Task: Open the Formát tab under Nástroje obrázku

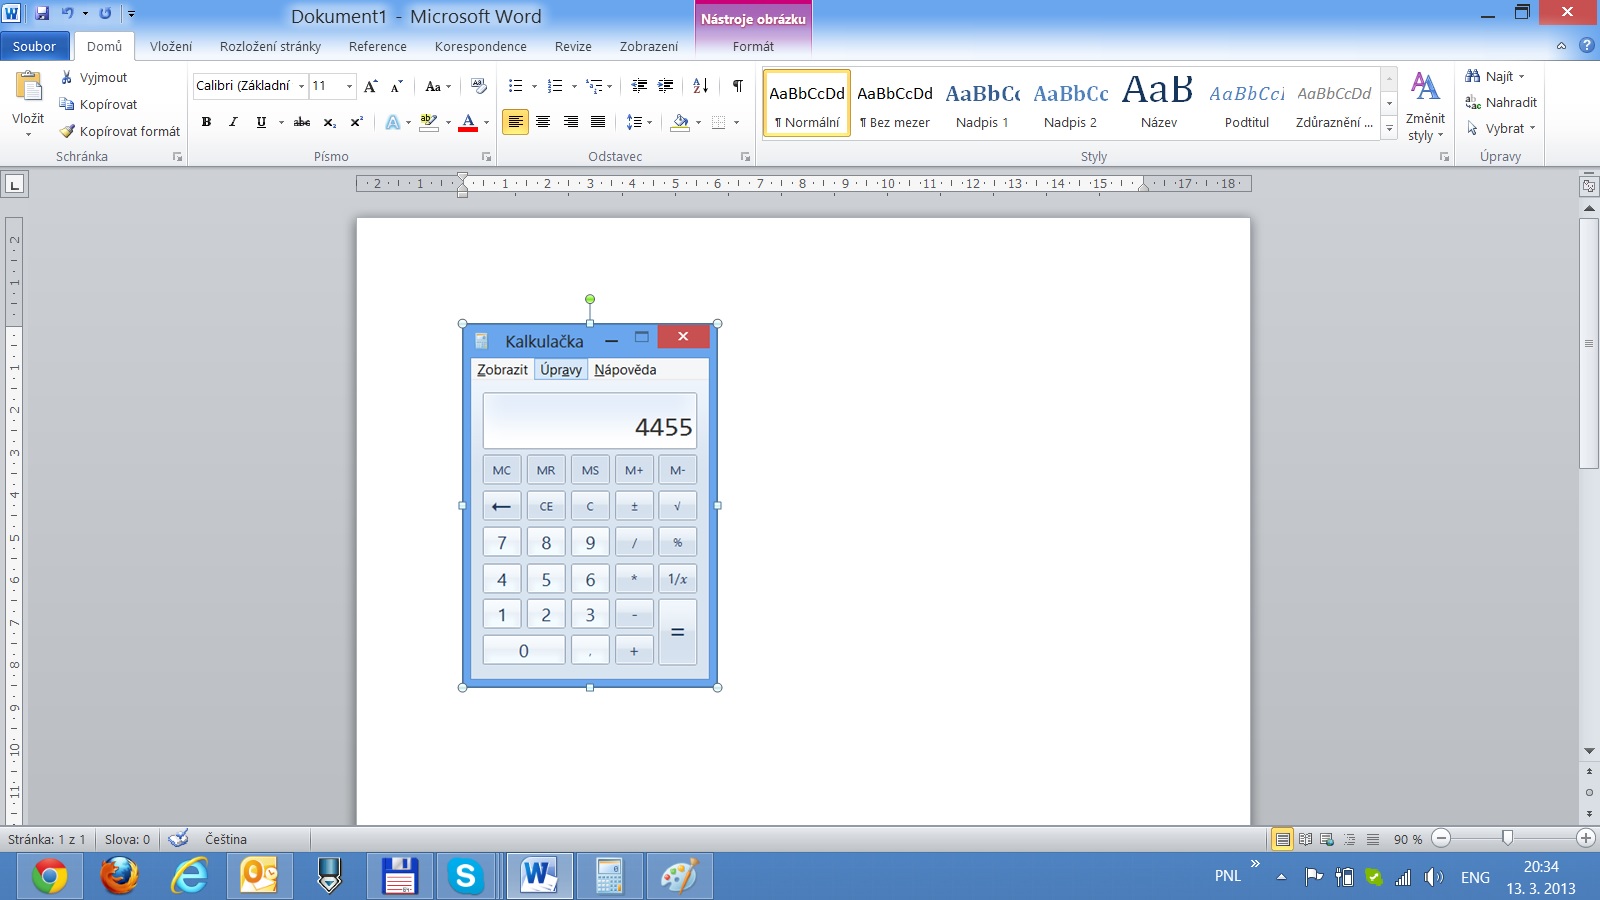Action: tap(753, 46)
